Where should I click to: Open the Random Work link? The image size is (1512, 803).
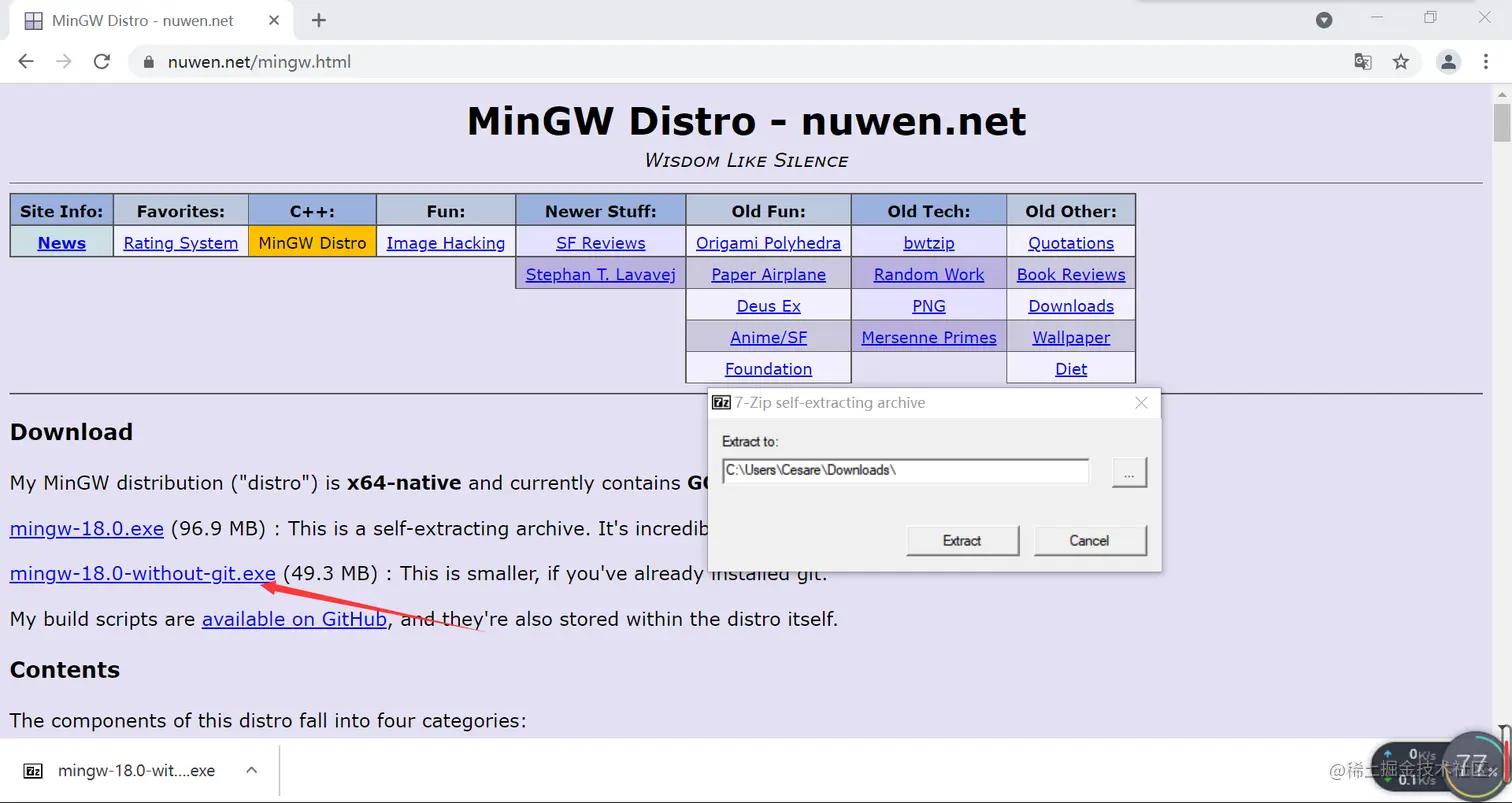pos(929,275)
